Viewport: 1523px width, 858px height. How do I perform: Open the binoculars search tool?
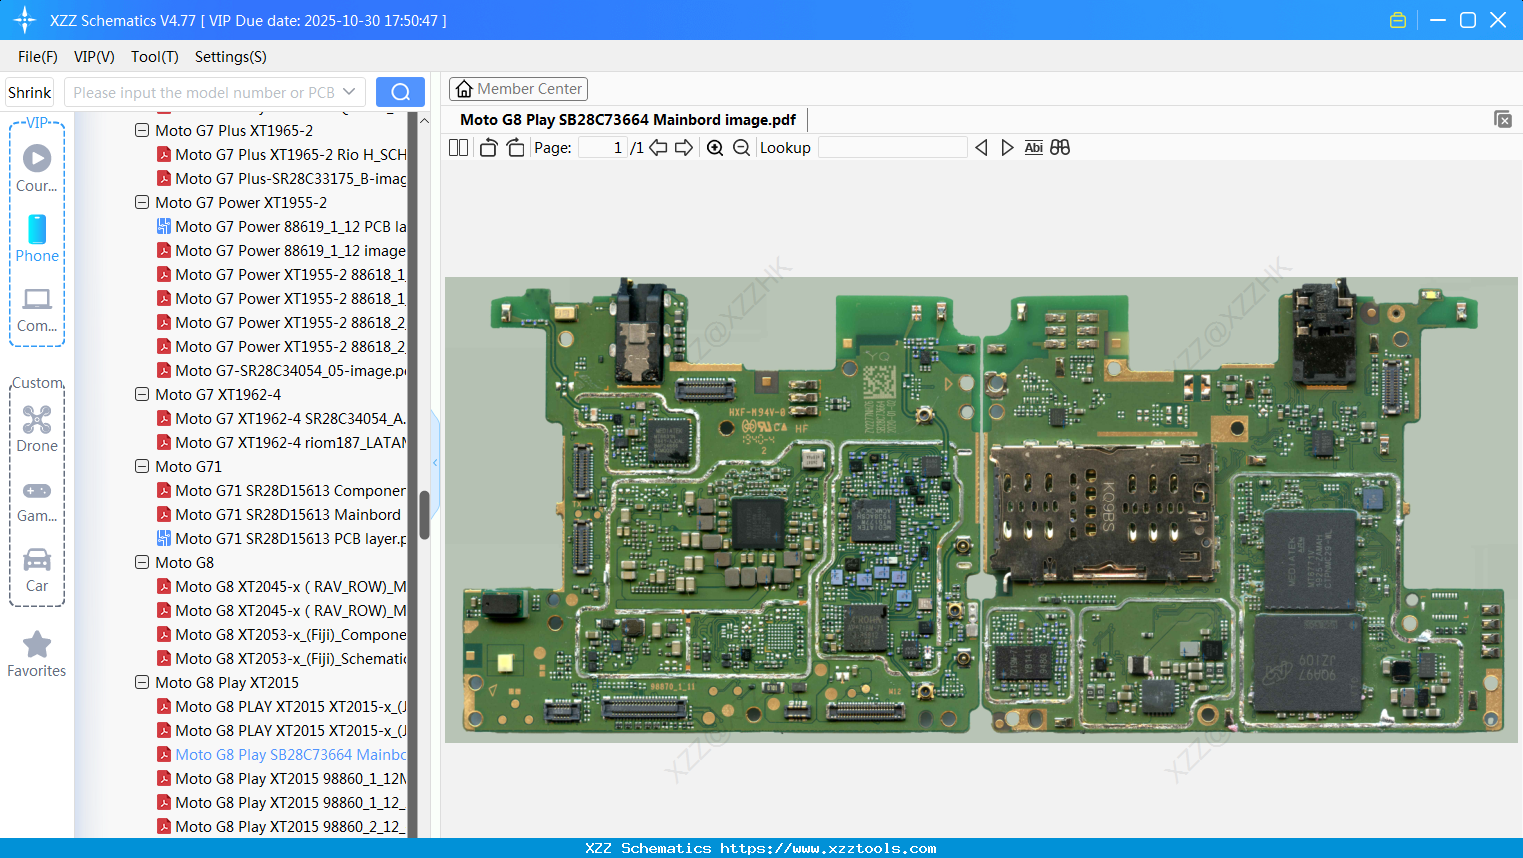(x=1060, y=147)
